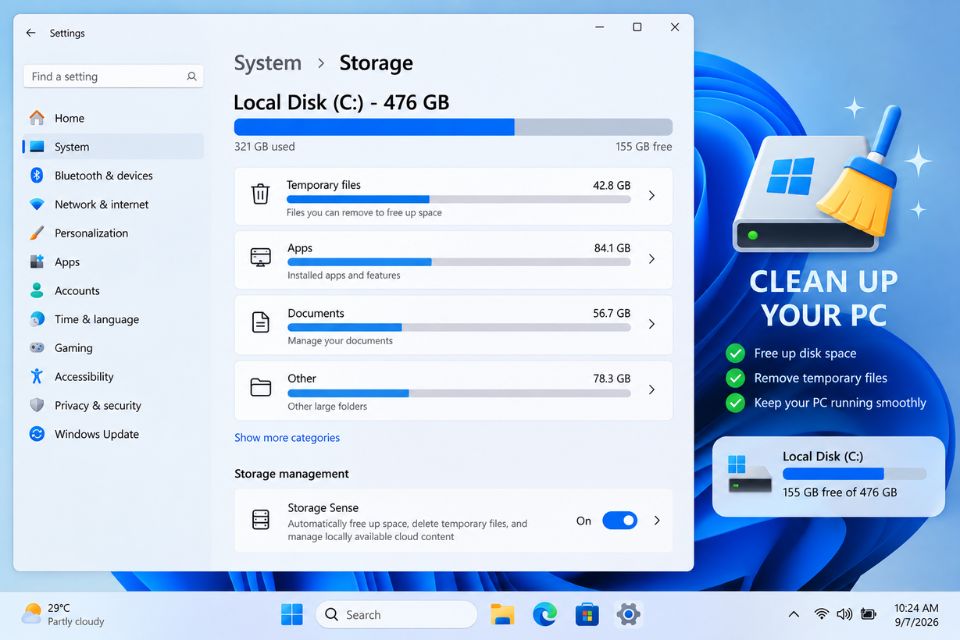960x640 pixels.
Task: Click the Privacy & security shield icon
Action: pyautogui.click(x=37, y=405)
